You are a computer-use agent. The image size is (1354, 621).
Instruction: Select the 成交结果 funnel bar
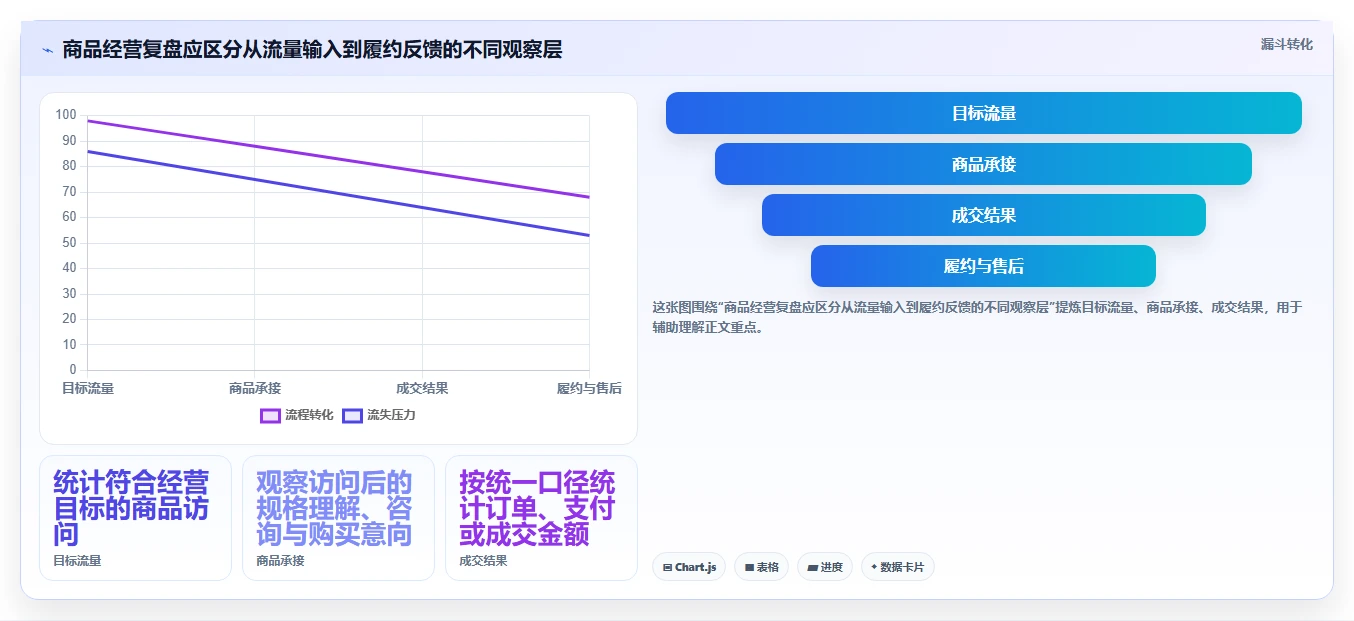984,215
